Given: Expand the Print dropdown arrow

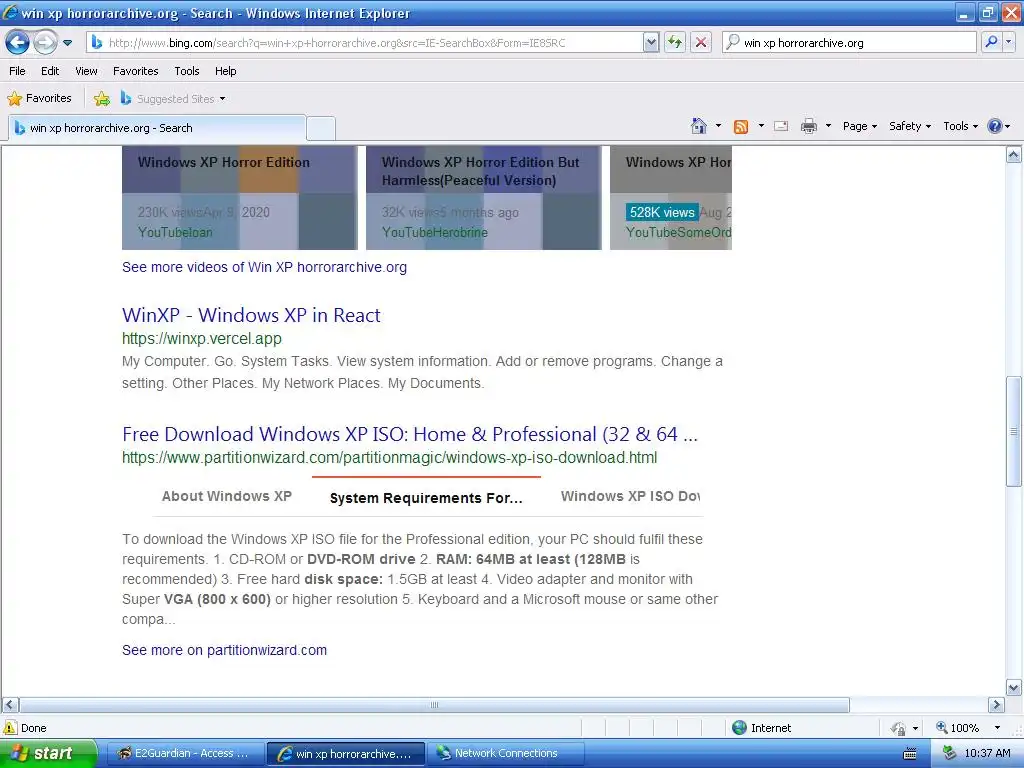Looking at the screenshot, I should coord(828,126).
